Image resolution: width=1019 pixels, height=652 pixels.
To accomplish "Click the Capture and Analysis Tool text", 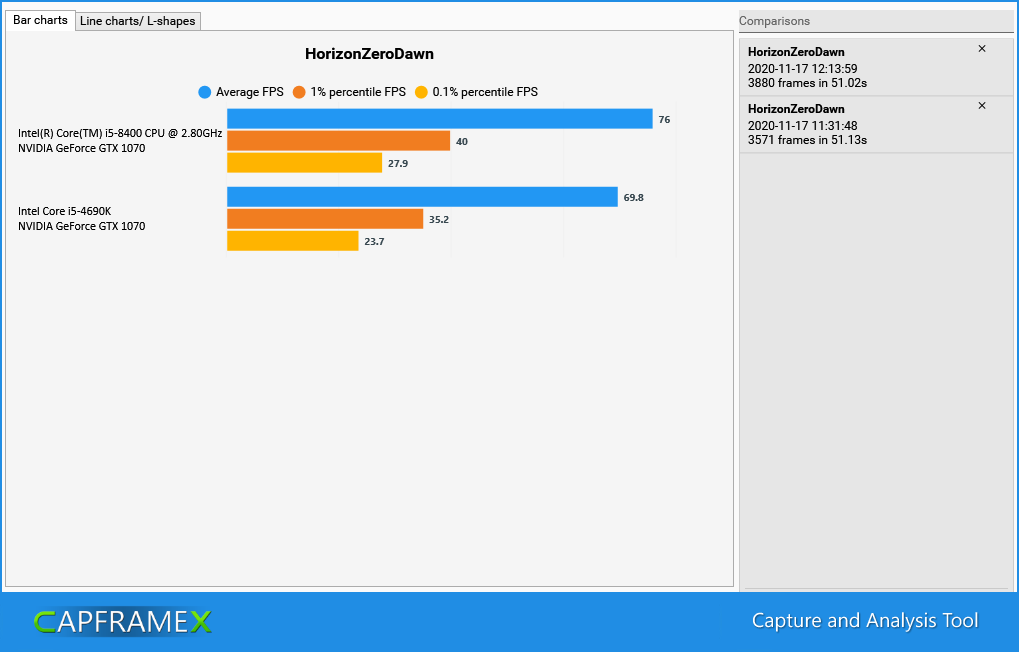I will [x=865, y=621].
